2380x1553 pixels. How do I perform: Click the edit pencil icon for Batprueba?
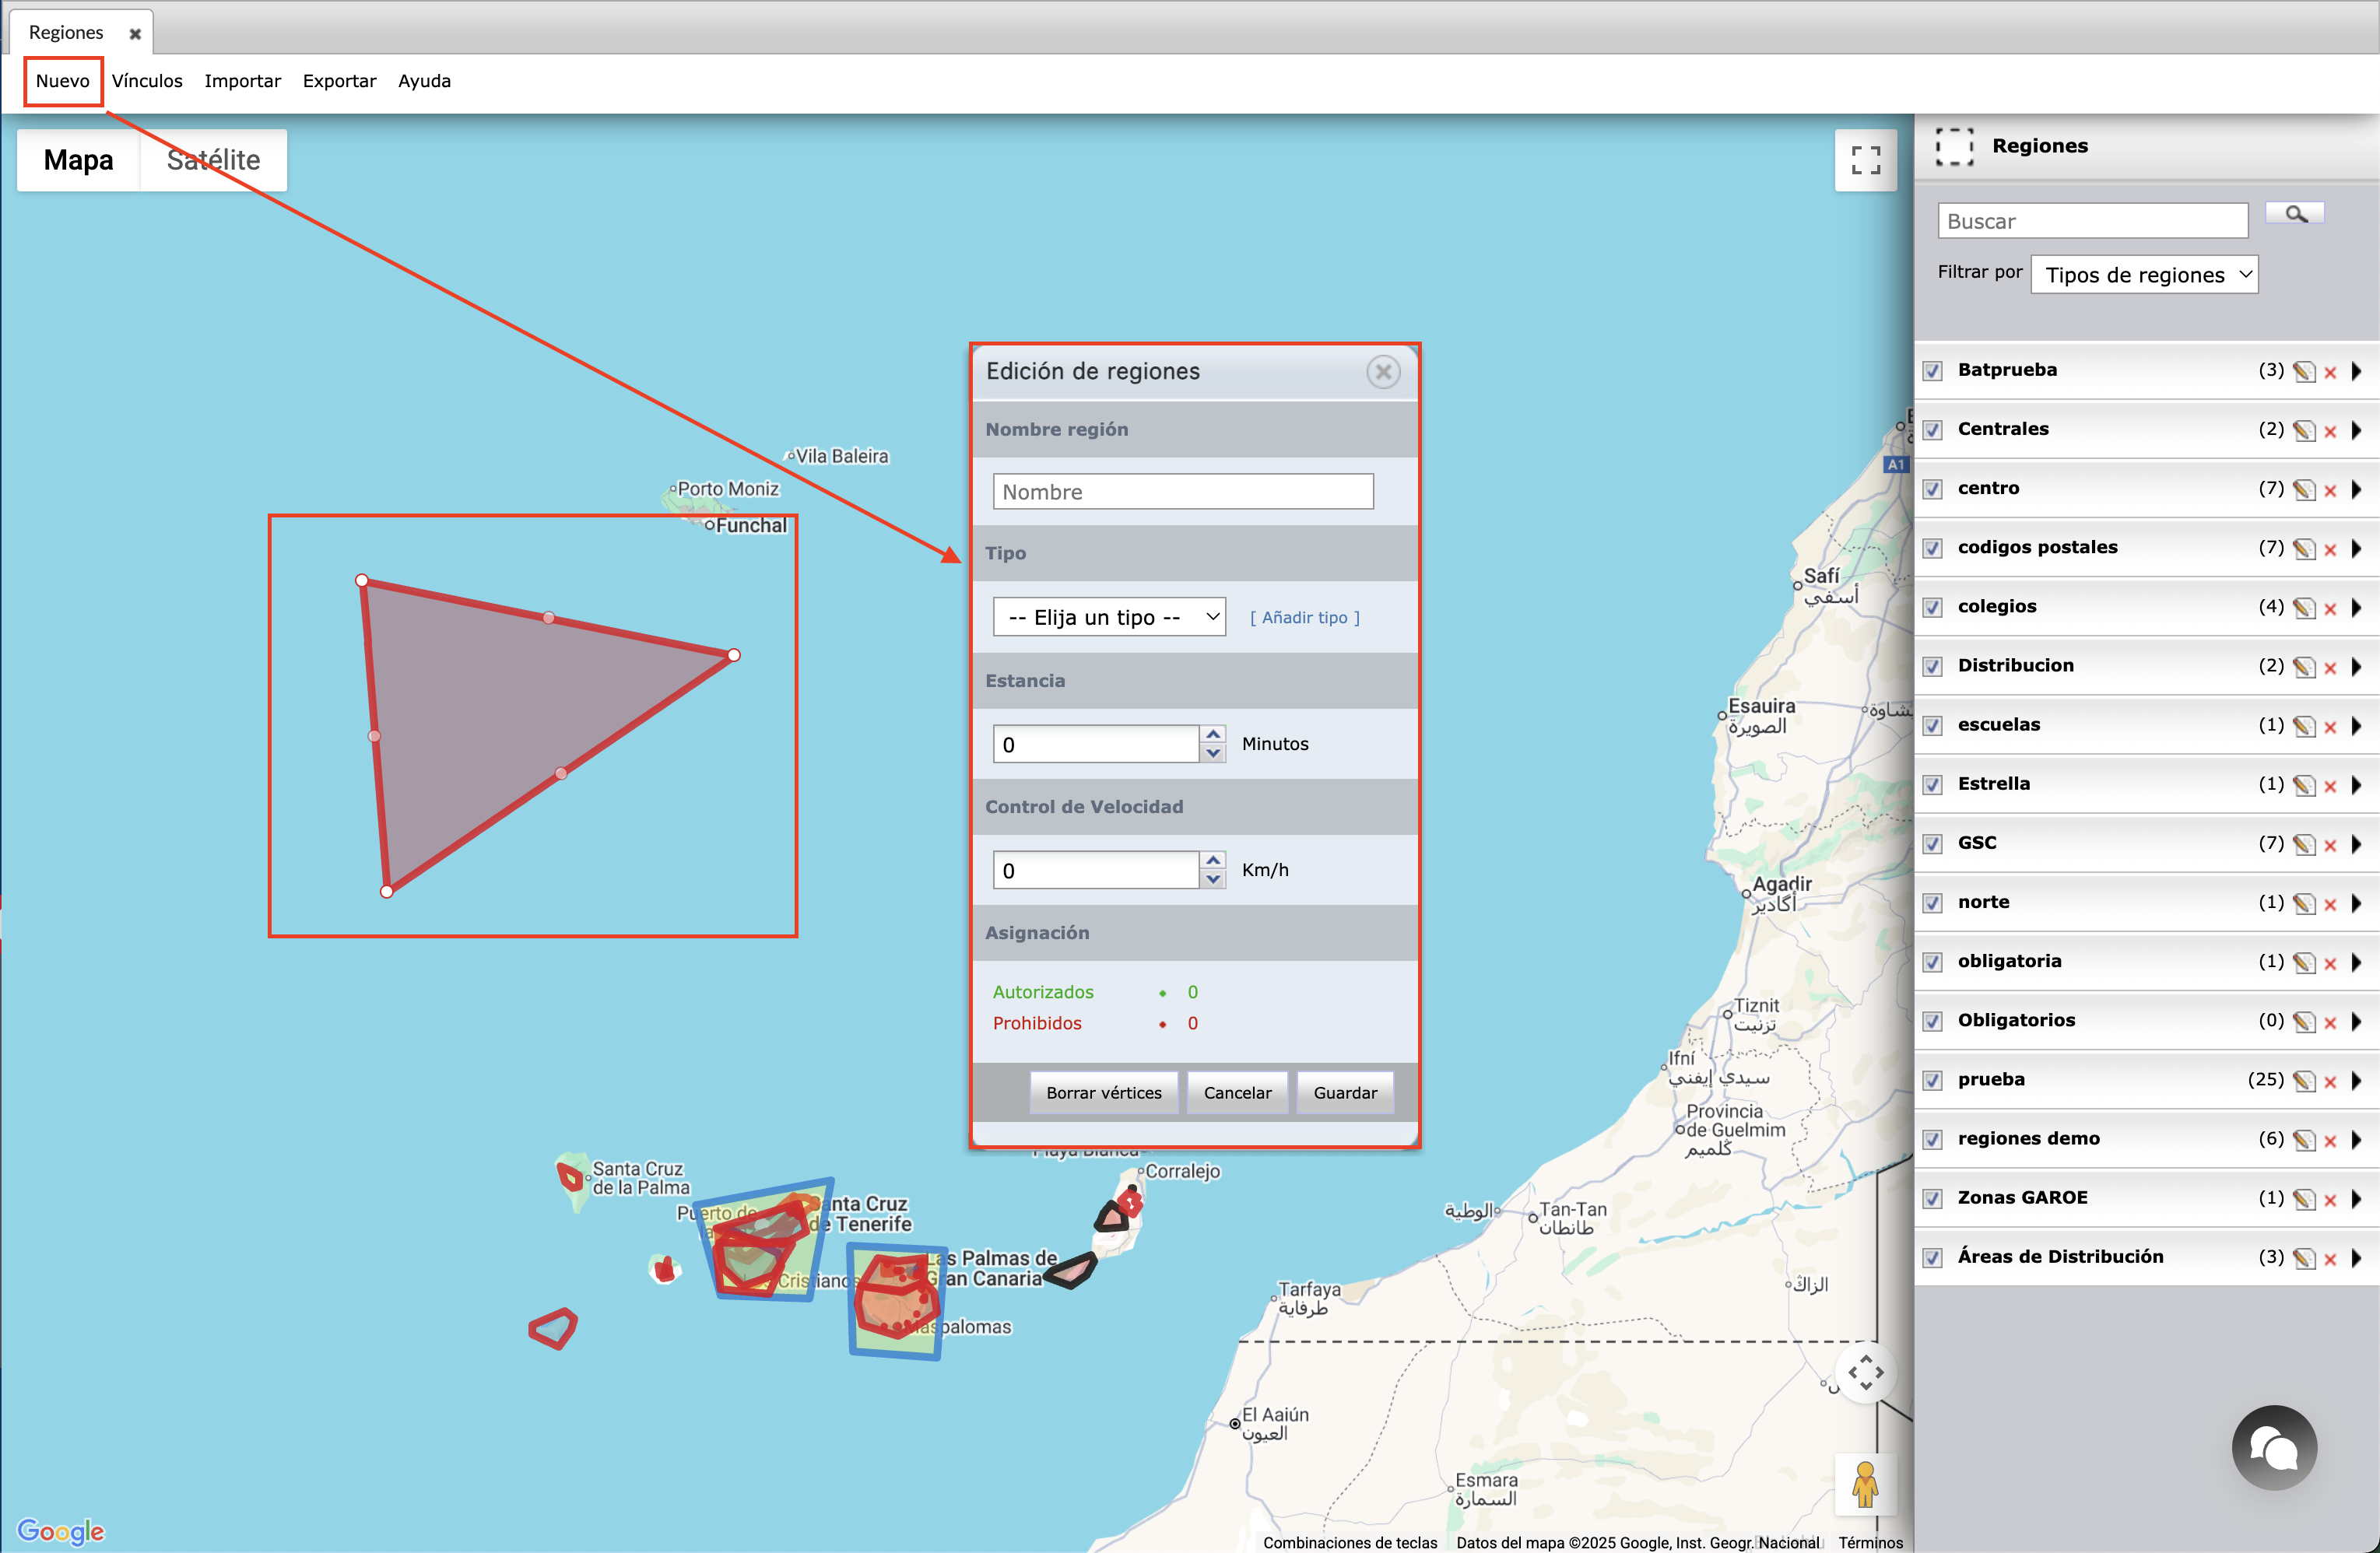point(2304,372)
